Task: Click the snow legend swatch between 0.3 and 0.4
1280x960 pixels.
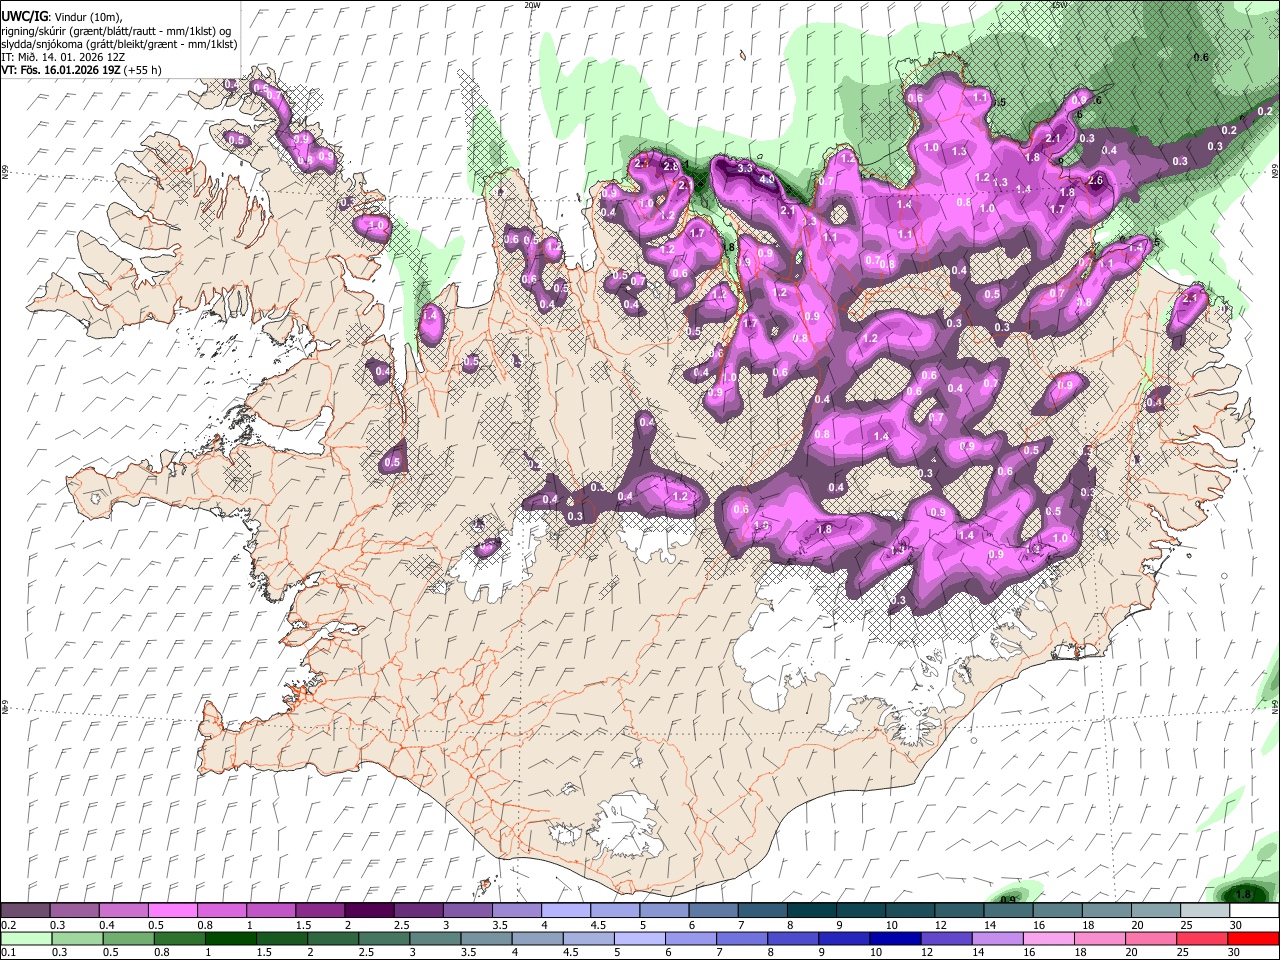Action: [74, 911]
